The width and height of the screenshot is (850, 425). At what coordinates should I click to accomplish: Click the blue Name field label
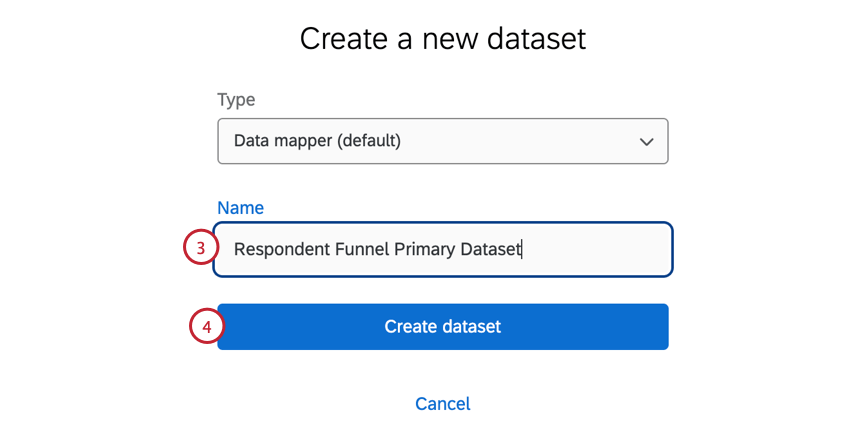click(240, 208)
